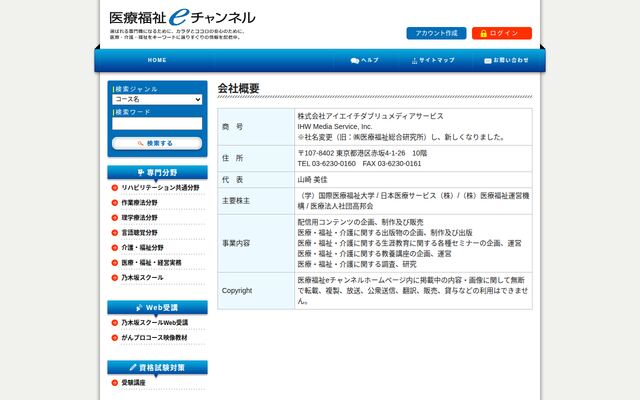The width and height of the screenshot is (640, 400).
Task: Click the 専門分野 section header
Action: [157, 172]
